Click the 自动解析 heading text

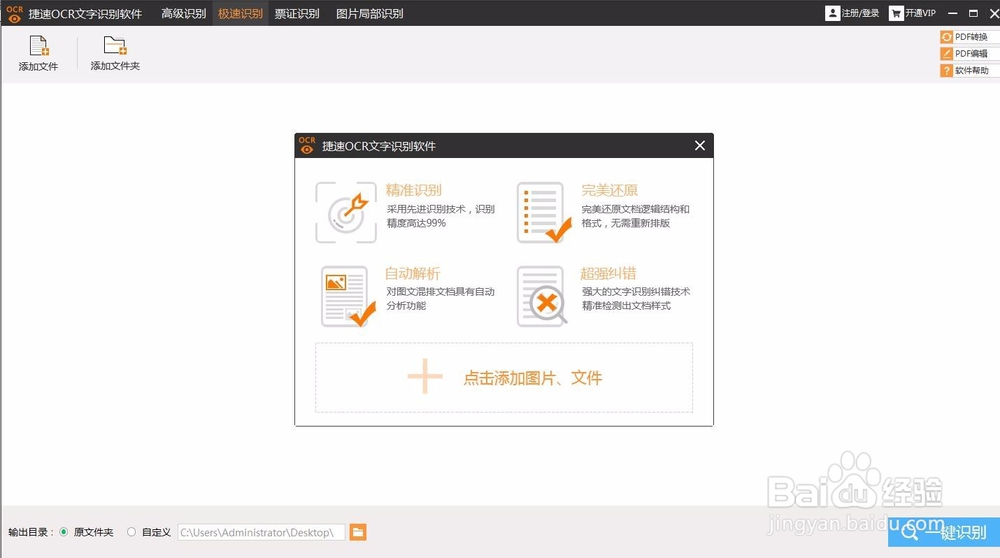click(x=413, y=274)
